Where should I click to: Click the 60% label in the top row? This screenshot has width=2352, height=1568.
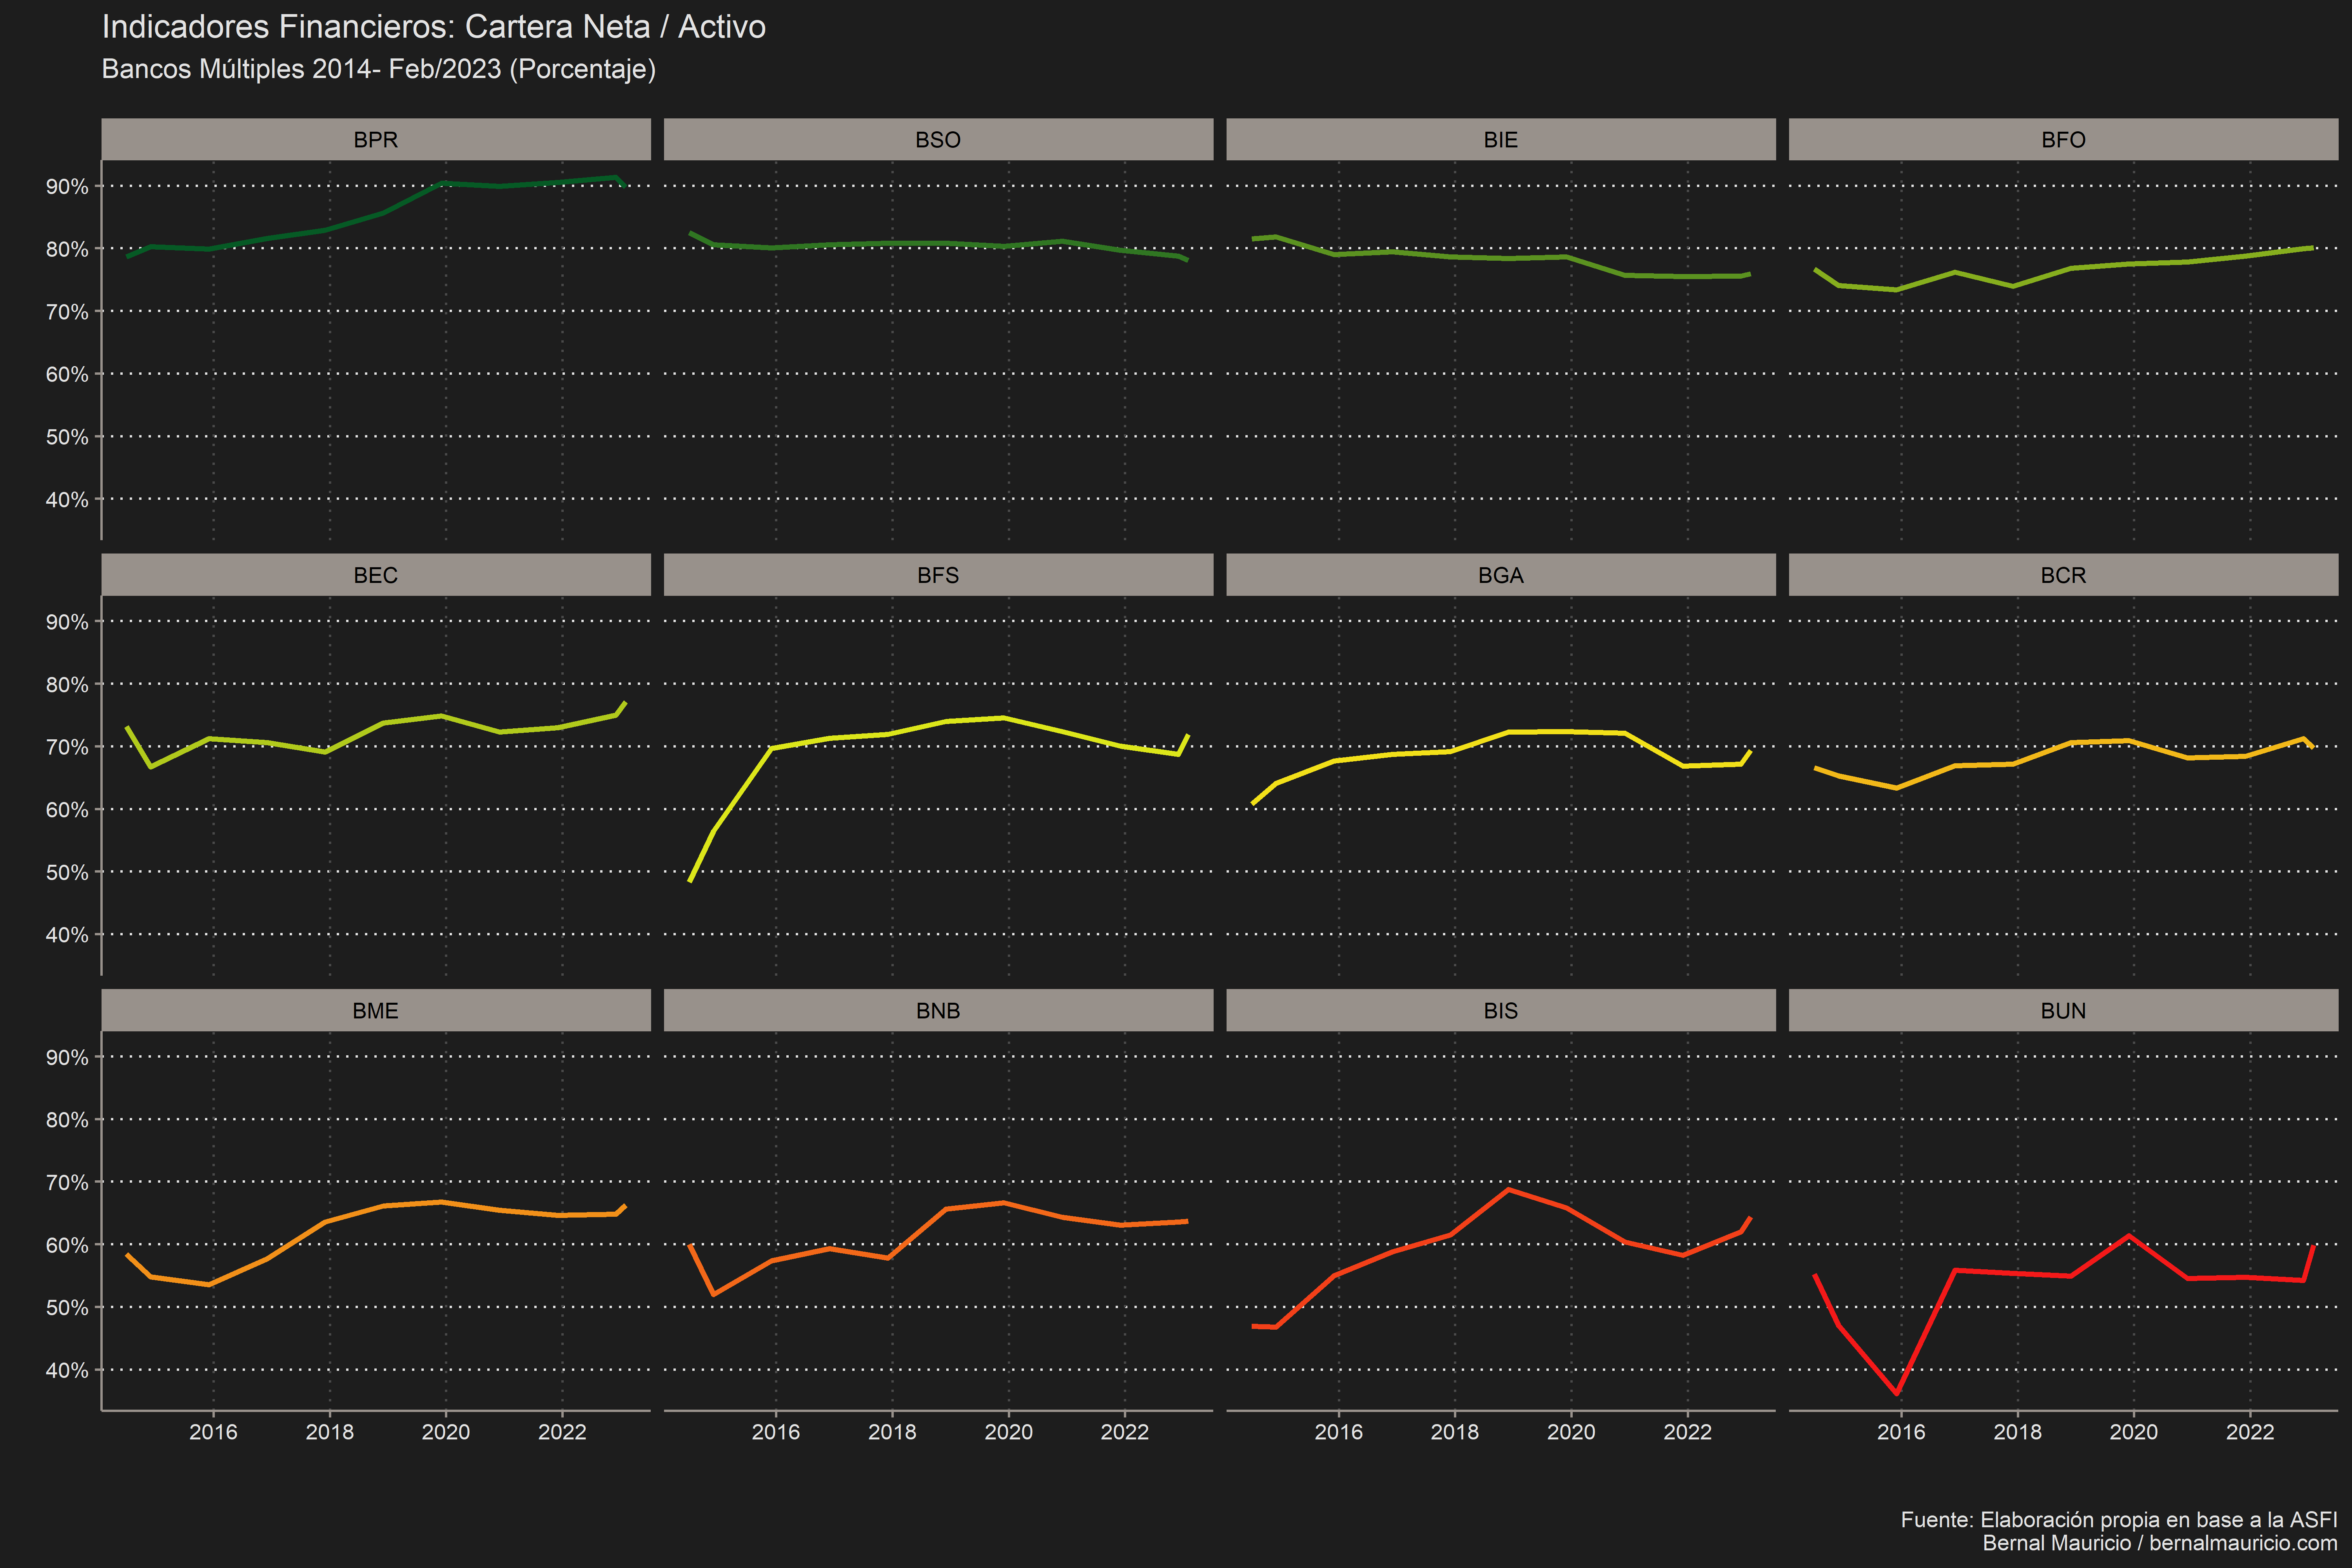click(67, 374)
